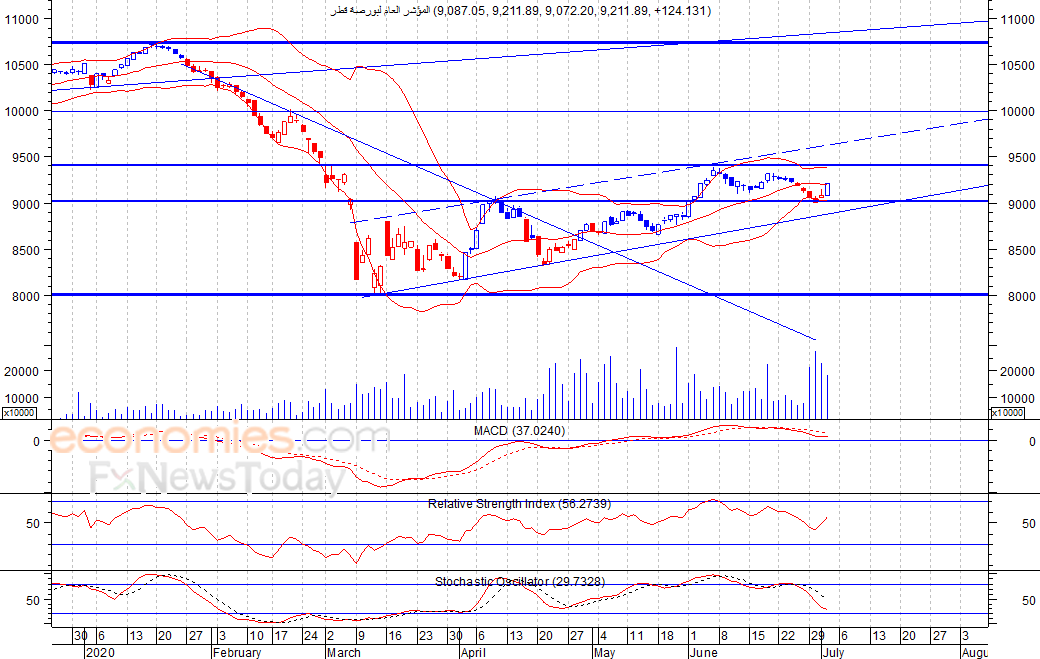This screenshot has height=659, width=1040.
Task: Click the Stochastic Oscillator title label
Action: pyautogui.click(x=519, y=581)
